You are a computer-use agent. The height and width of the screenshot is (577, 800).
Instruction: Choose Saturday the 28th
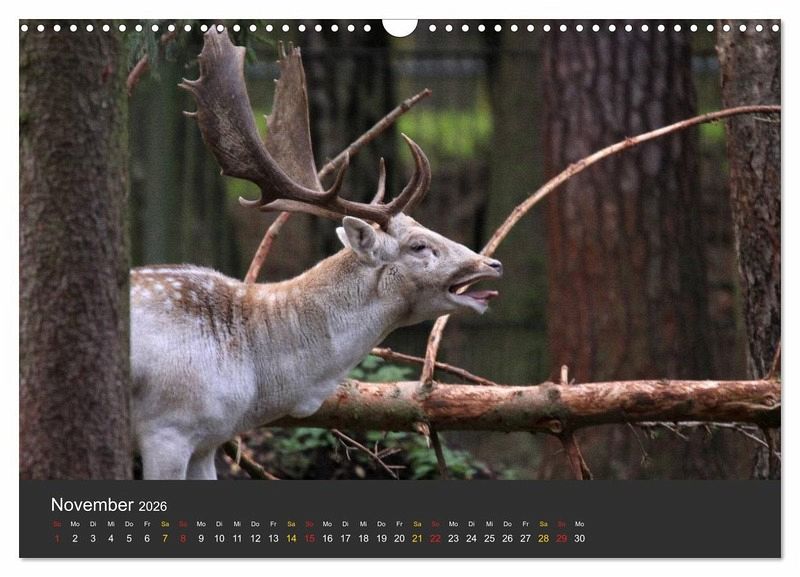543,538
